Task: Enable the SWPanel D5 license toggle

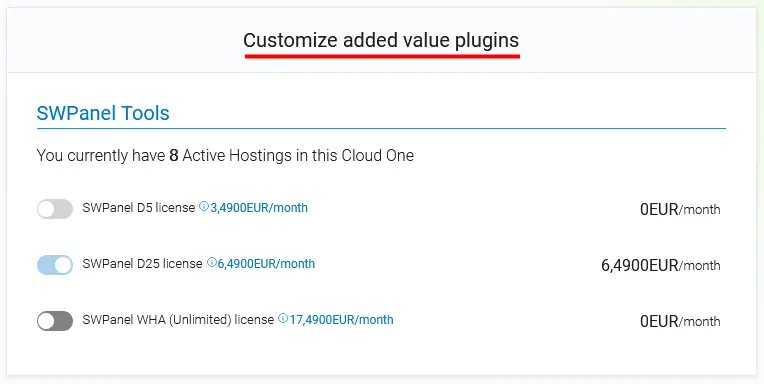Action: click(55, 209)
